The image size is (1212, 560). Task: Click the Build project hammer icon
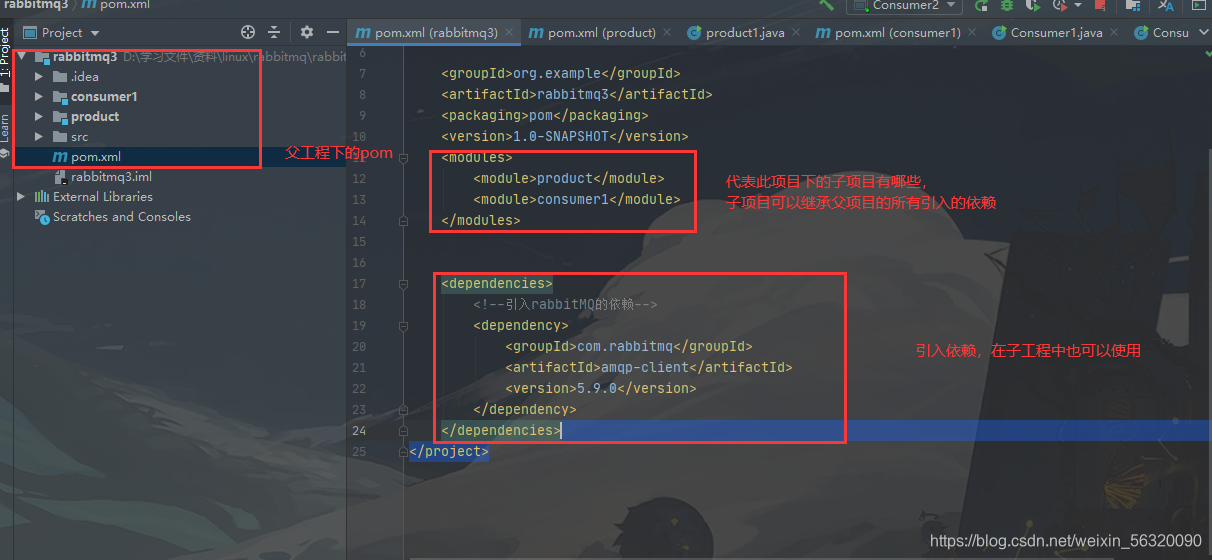[x=826, y=5]
